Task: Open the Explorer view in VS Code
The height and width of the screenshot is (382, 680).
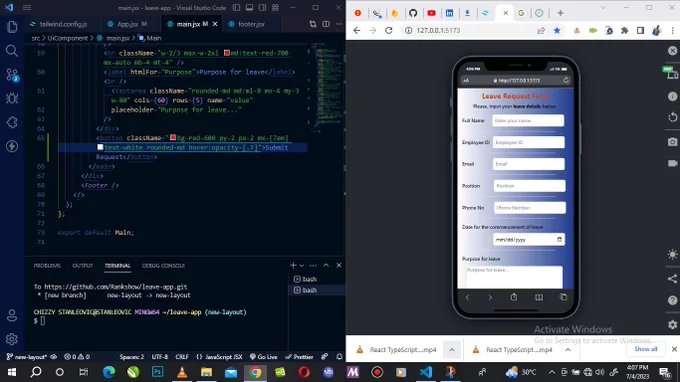Action: [x=12, y=27]
